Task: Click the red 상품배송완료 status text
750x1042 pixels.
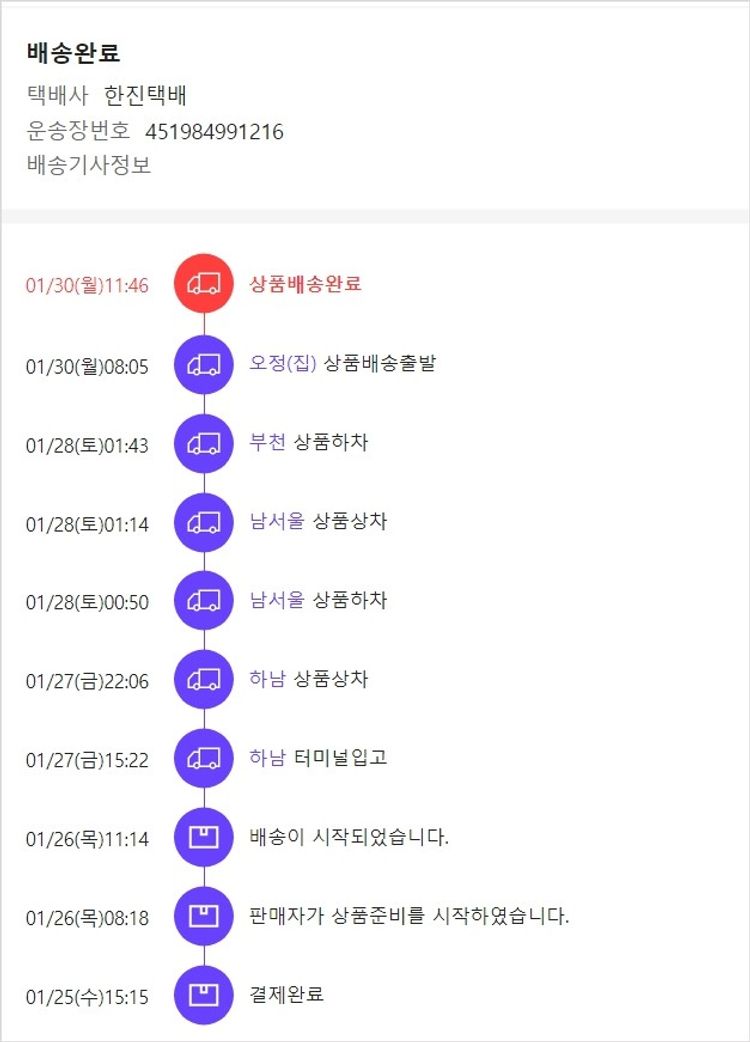Action: 305,284
